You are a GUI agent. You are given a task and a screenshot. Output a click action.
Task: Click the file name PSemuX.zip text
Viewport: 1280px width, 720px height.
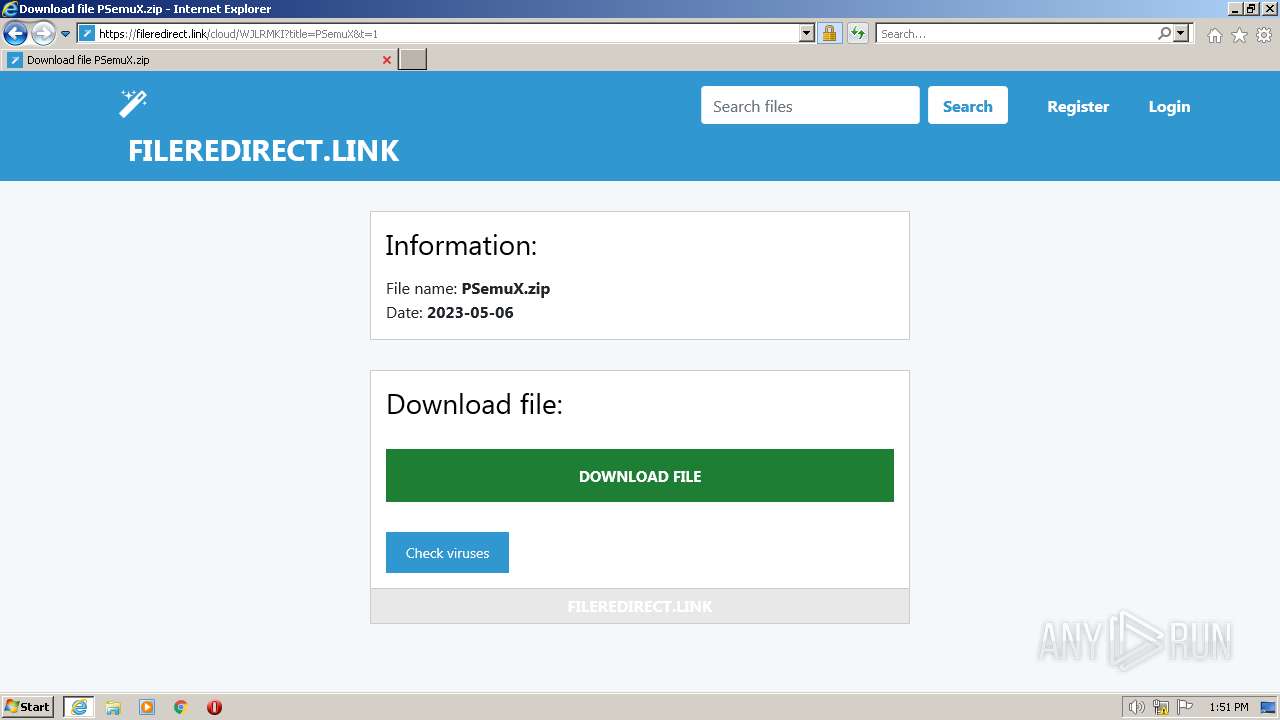pyautogui.click(x=506, y=289)
